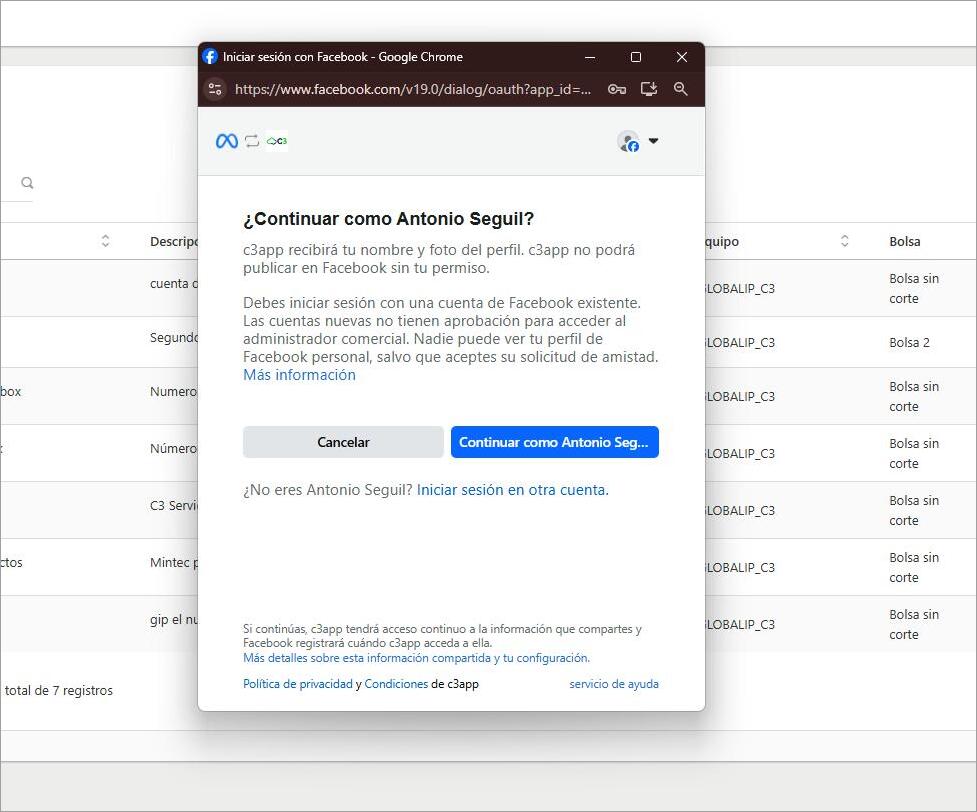Click the password key icon
The height and width of the screenshot is (812, 977).
coord(617,89)
